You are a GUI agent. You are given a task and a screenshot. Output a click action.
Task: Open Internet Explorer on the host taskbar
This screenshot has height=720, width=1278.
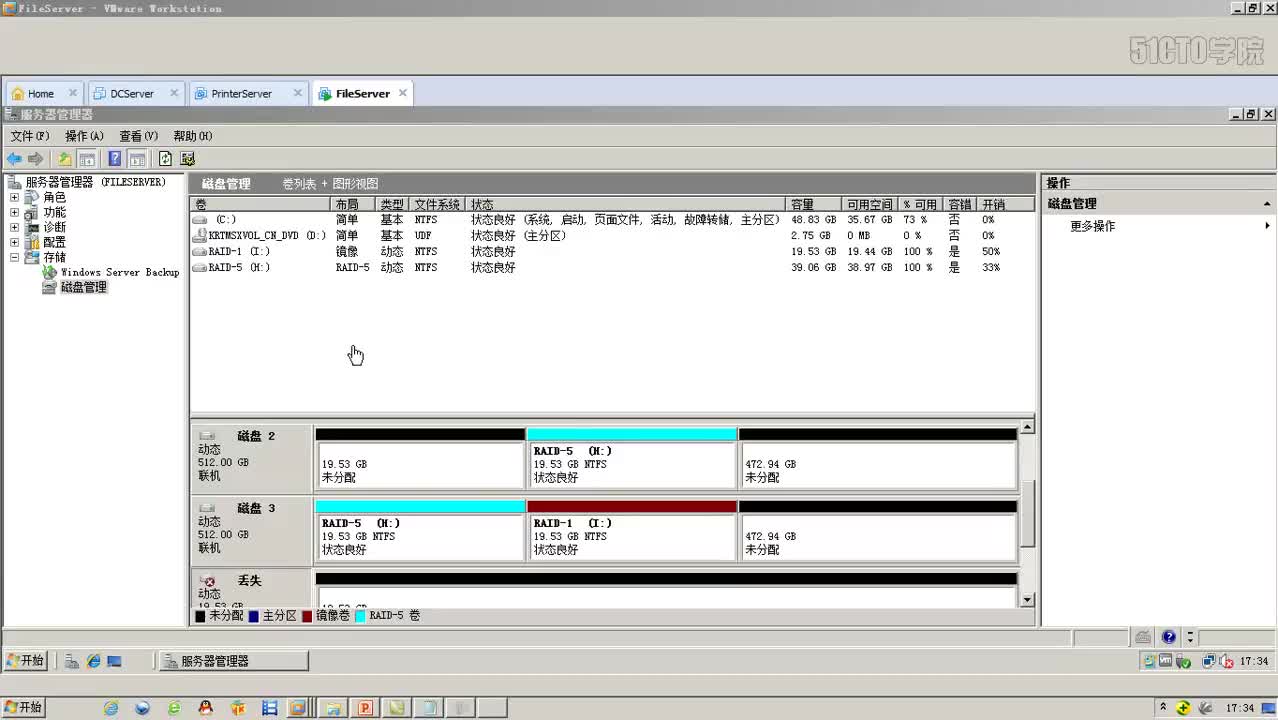(x=111, y=708)
